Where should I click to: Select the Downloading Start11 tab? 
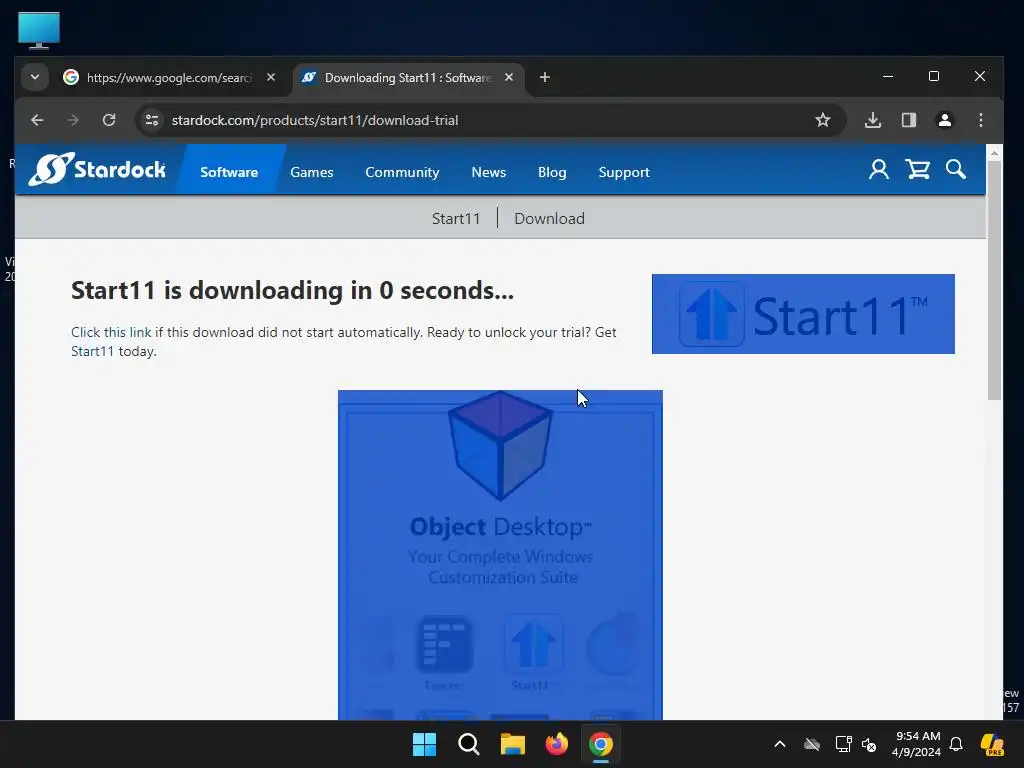pyautogui.click(x=408, y=78)
